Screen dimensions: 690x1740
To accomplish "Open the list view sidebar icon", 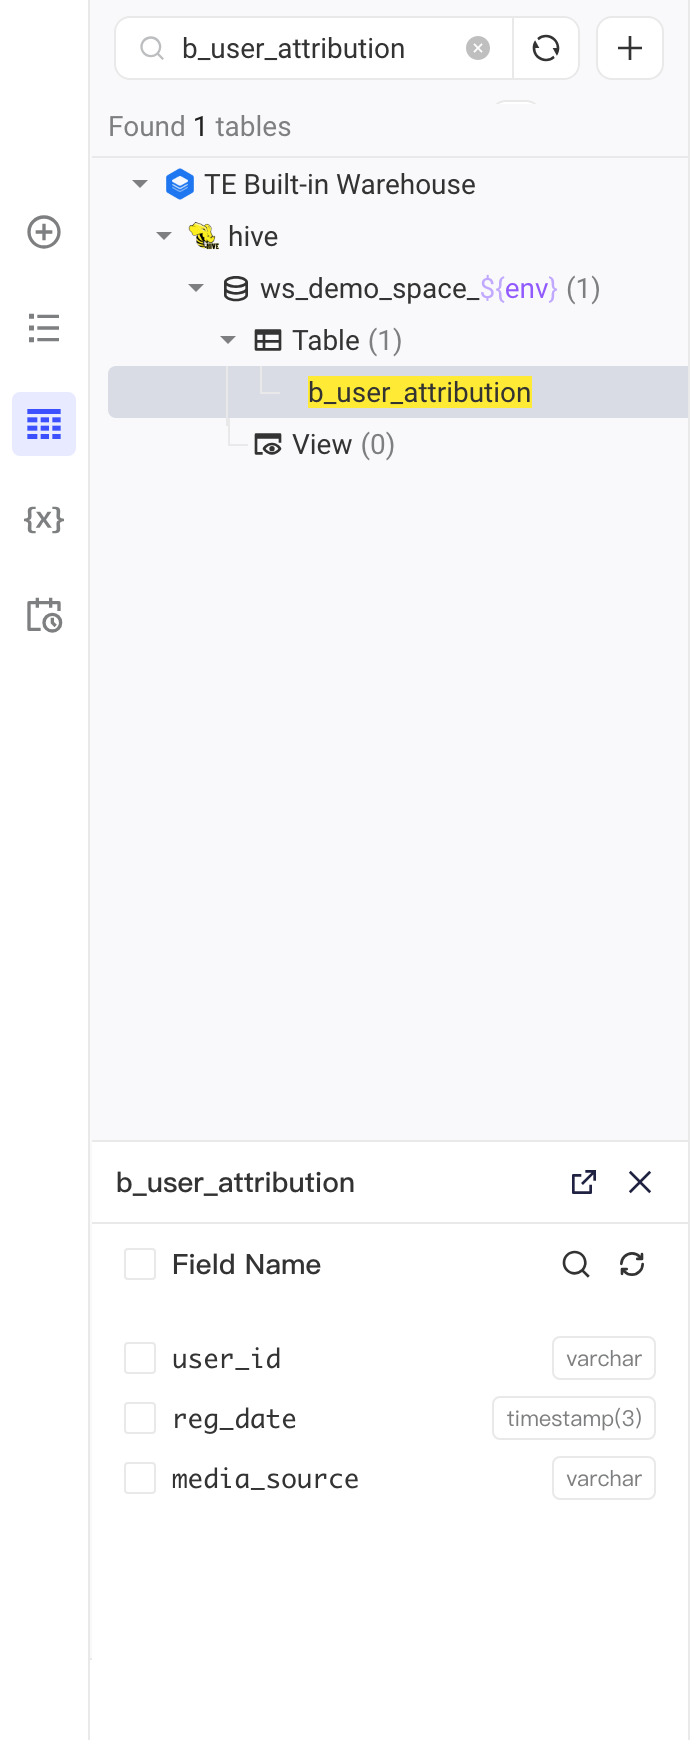I will 44,328.
